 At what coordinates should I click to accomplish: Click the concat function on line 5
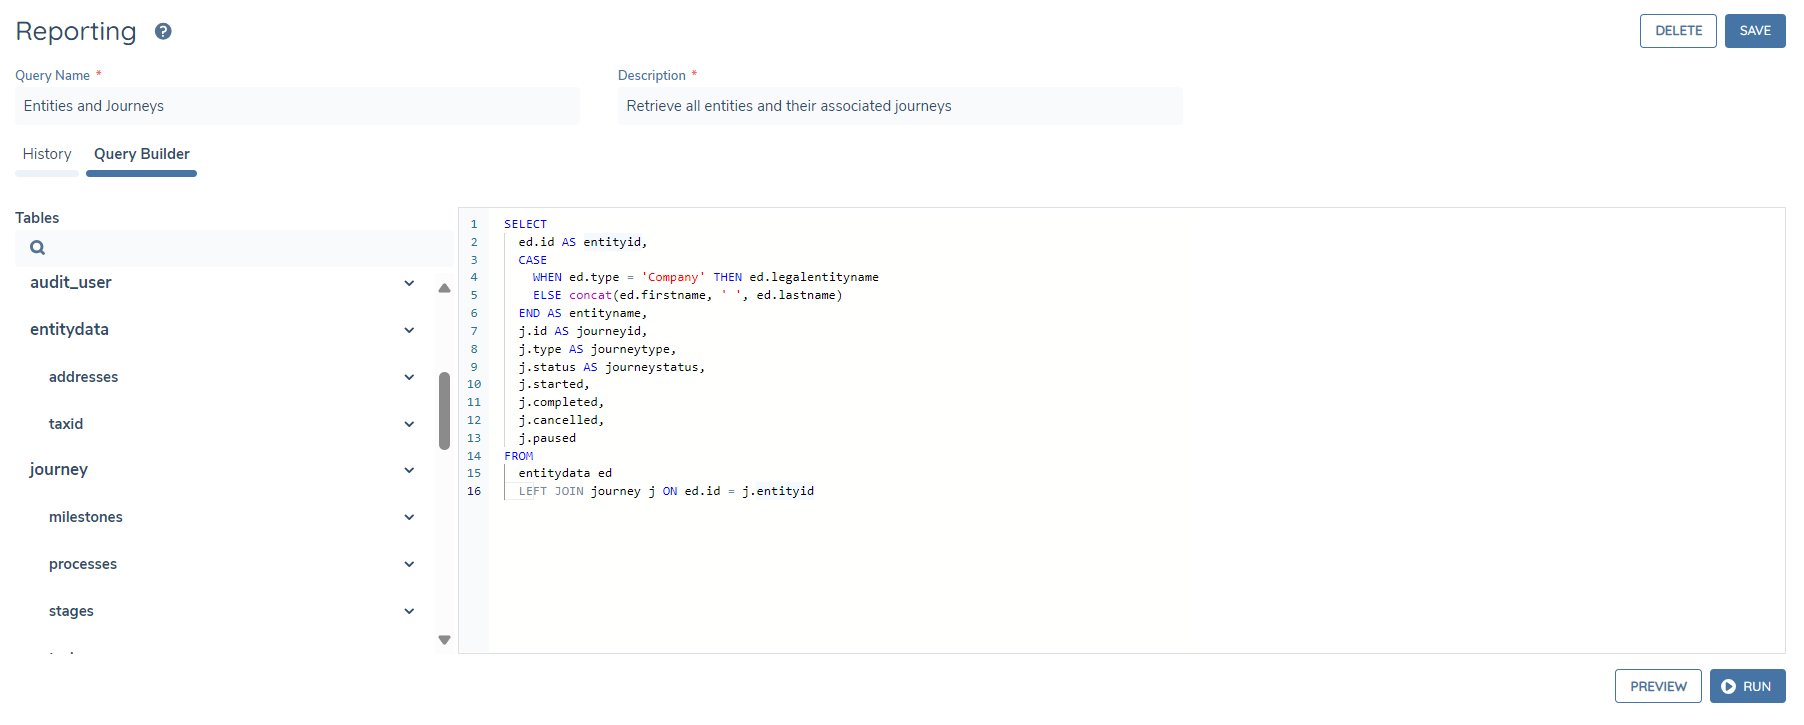590,296
